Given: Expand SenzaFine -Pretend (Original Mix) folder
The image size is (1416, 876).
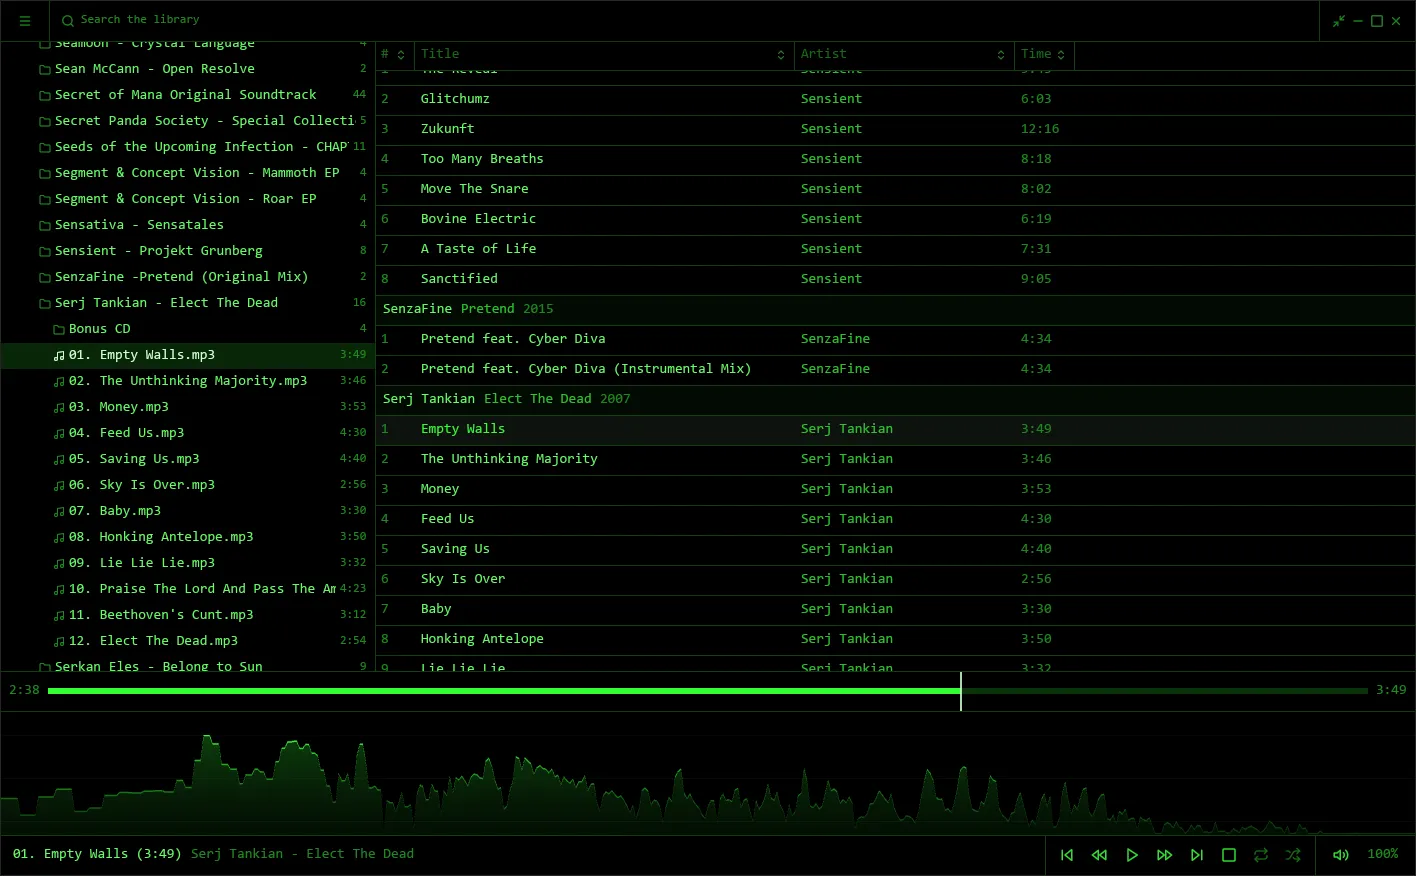Looking at the screenshot, I should pyautogui.click(x=188, y=277).
